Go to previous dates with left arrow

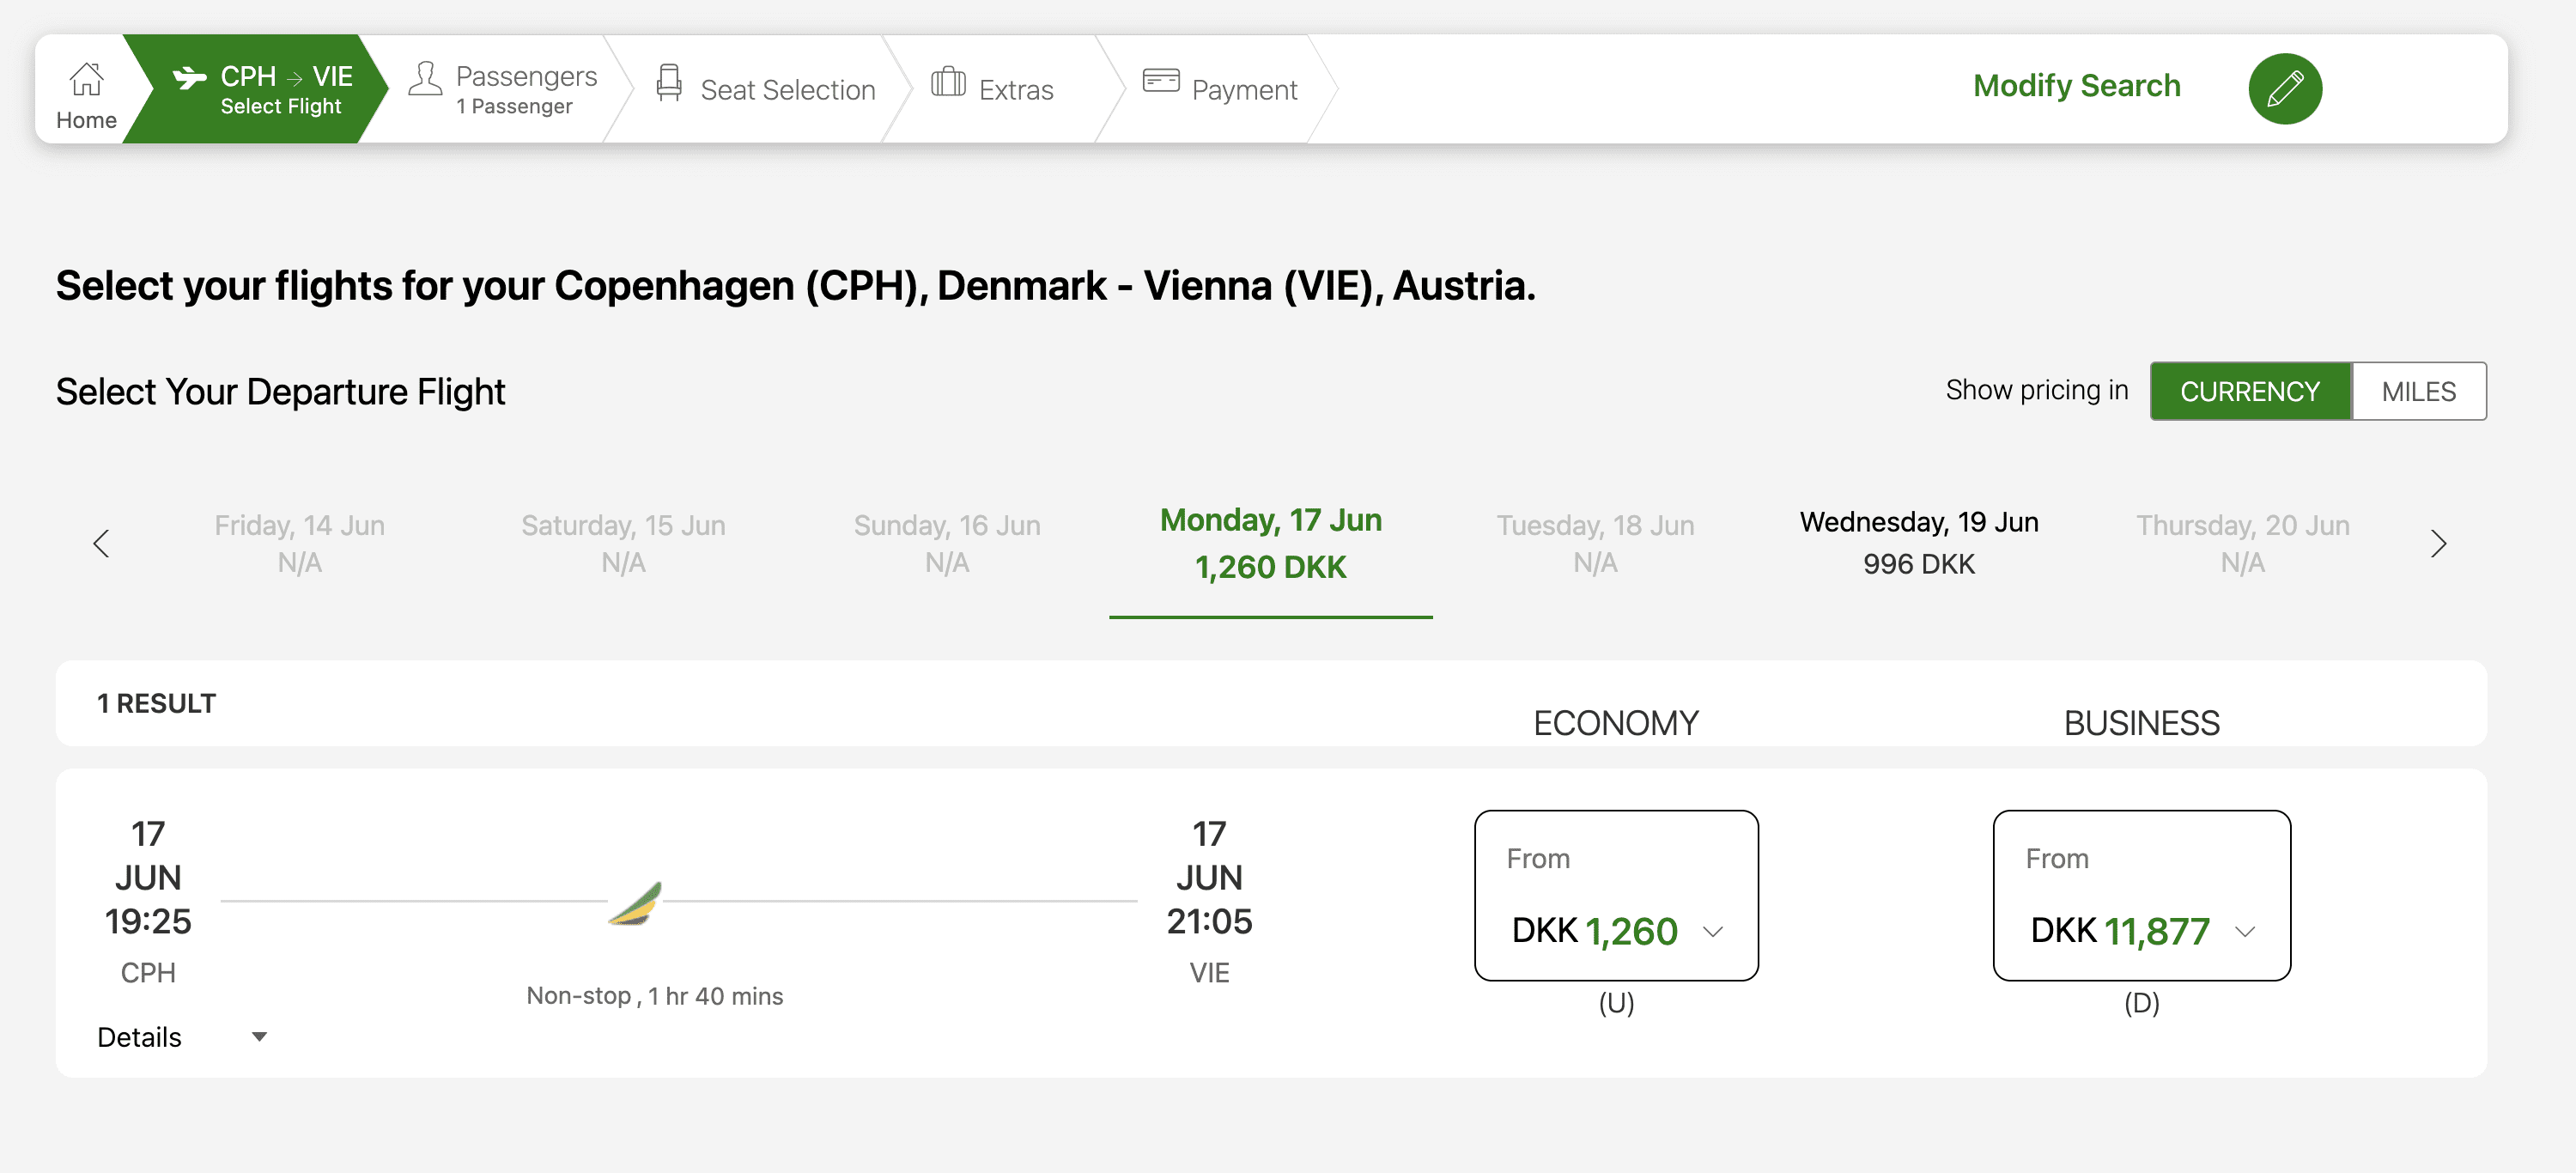pos(101,543)
